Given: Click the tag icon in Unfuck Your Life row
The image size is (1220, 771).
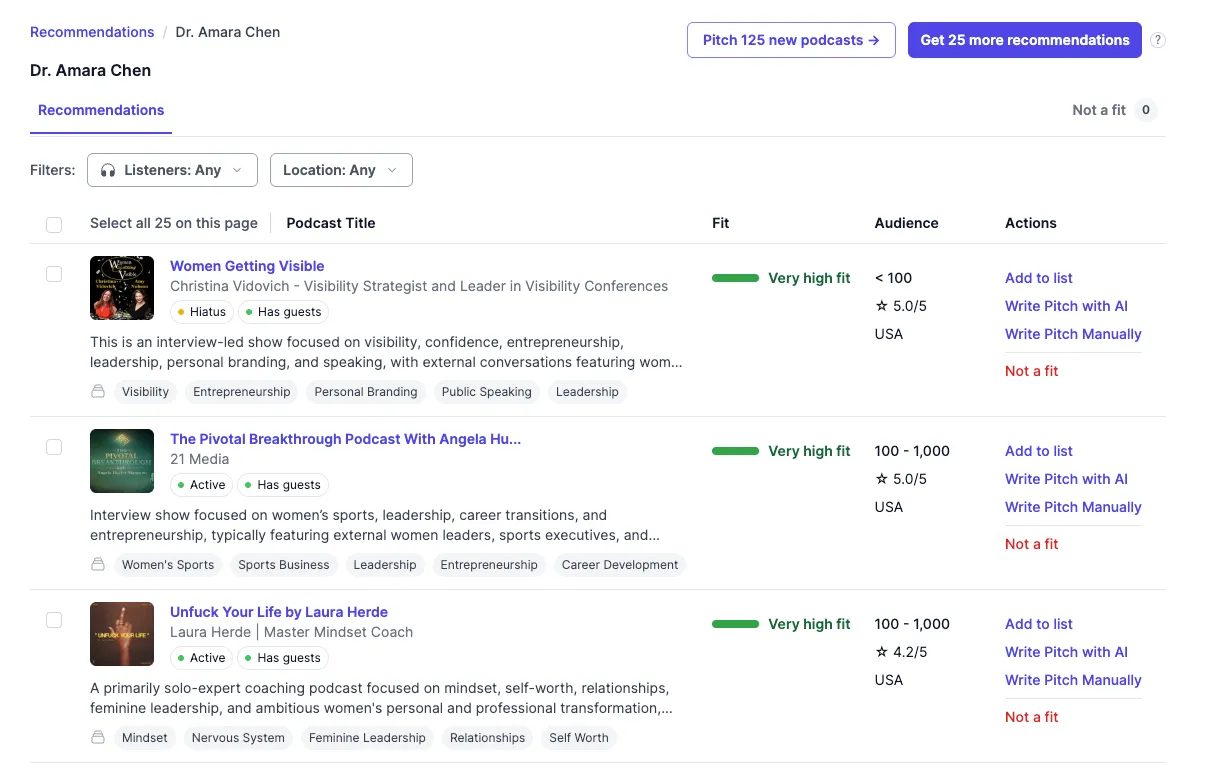Looking at the screenshot, I should click(x=98, y=738).
